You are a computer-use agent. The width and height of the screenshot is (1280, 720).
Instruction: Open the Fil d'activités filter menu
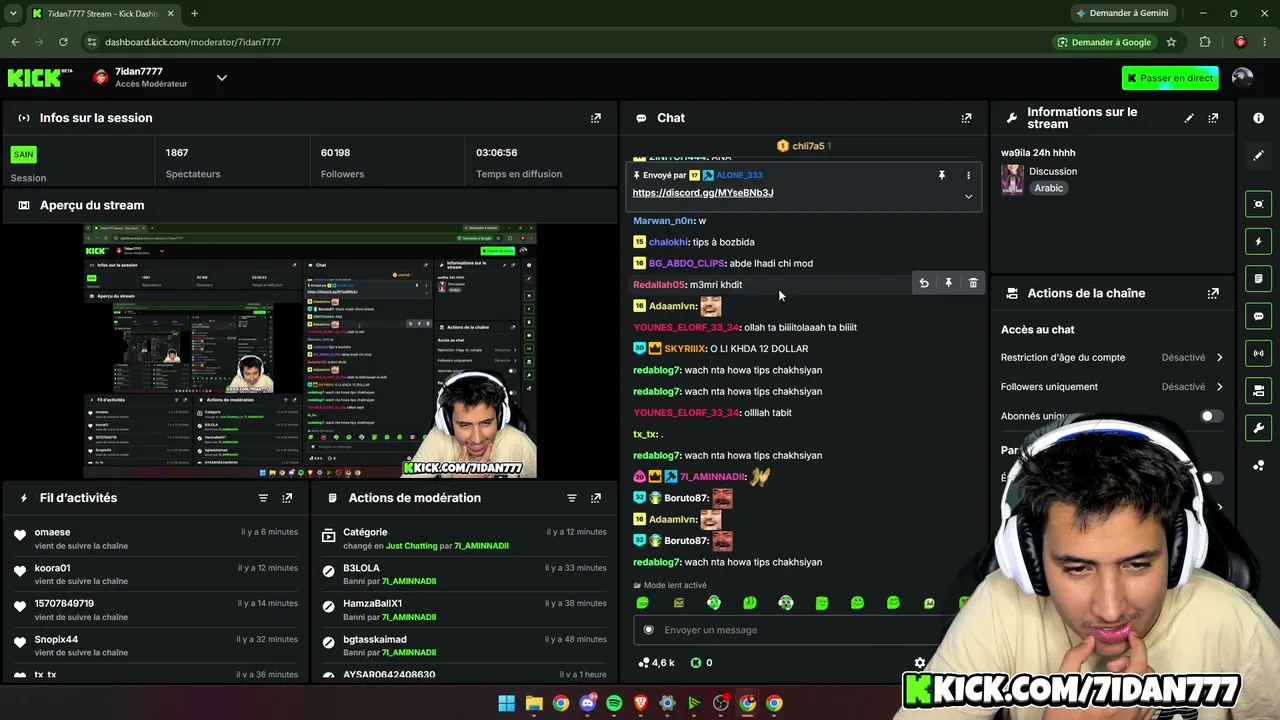pyautogui.click(x=263, y=498)
